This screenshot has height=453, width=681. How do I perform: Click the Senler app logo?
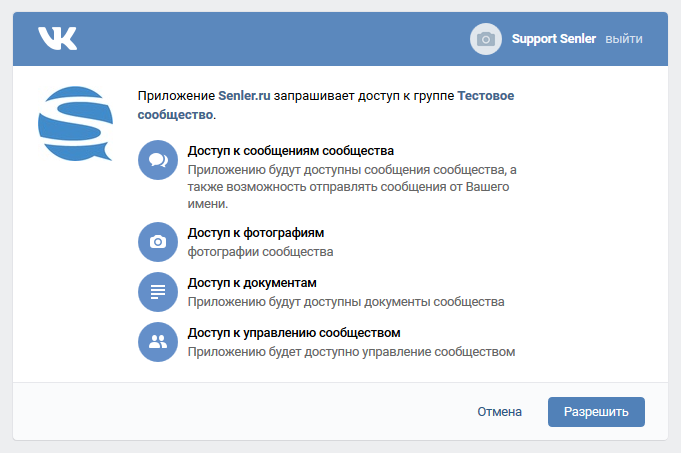75,125
